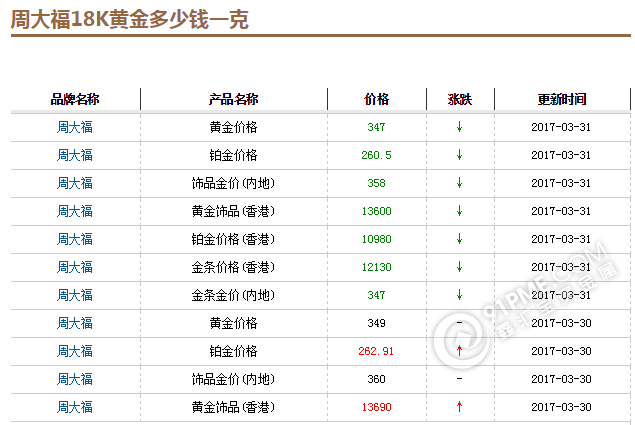635x425 pixels.
Task: Open 周大福 link in the 262.91 row
Action: coord(75,351)
